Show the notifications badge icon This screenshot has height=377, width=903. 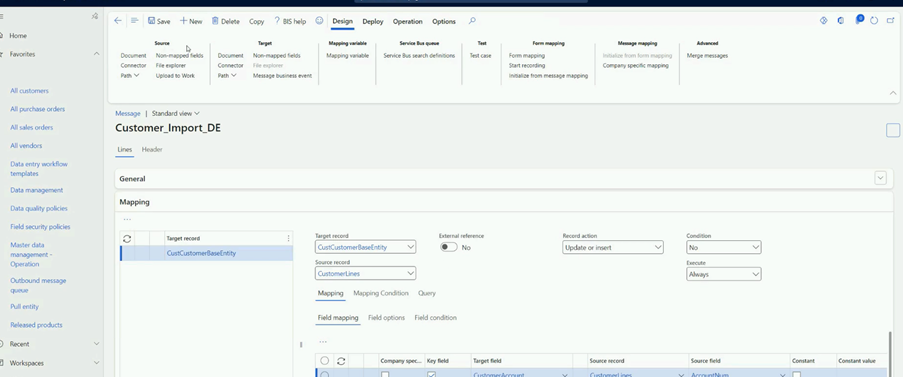[x=859, y=20]
